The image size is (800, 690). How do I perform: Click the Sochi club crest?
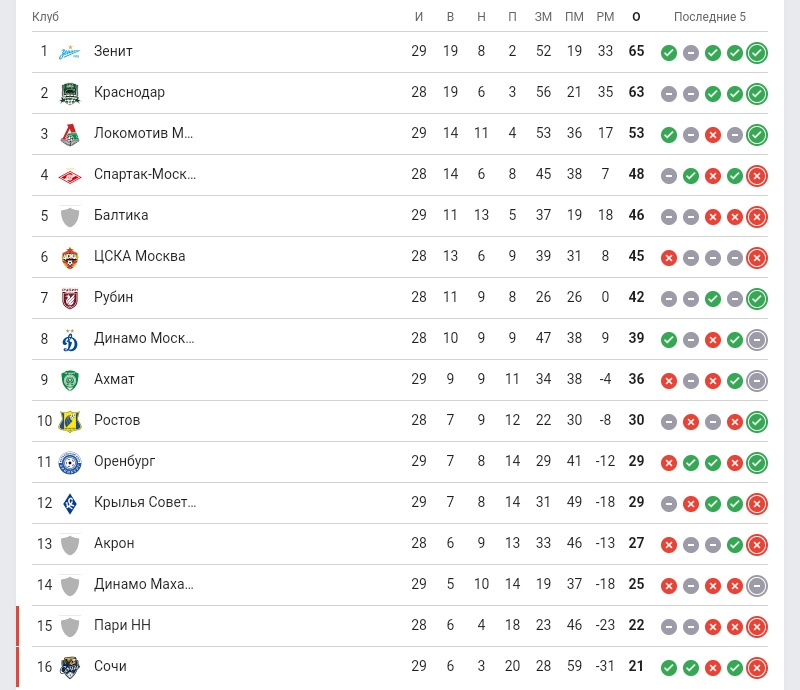coord(69,667)
